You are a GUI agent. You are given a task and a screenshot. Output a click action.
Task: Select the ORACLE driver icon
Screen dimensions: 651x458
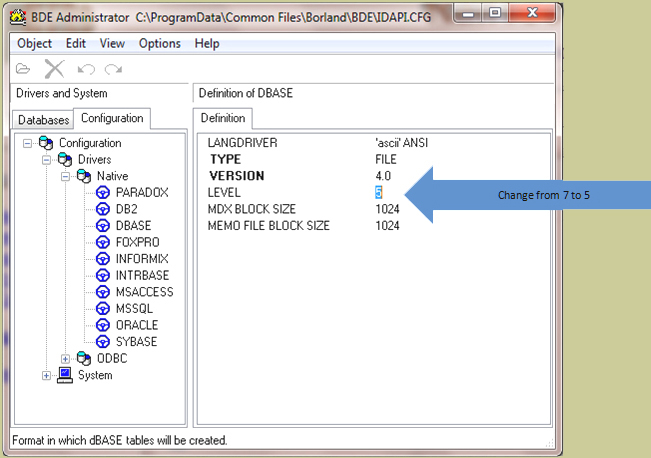tap(103, 325)
